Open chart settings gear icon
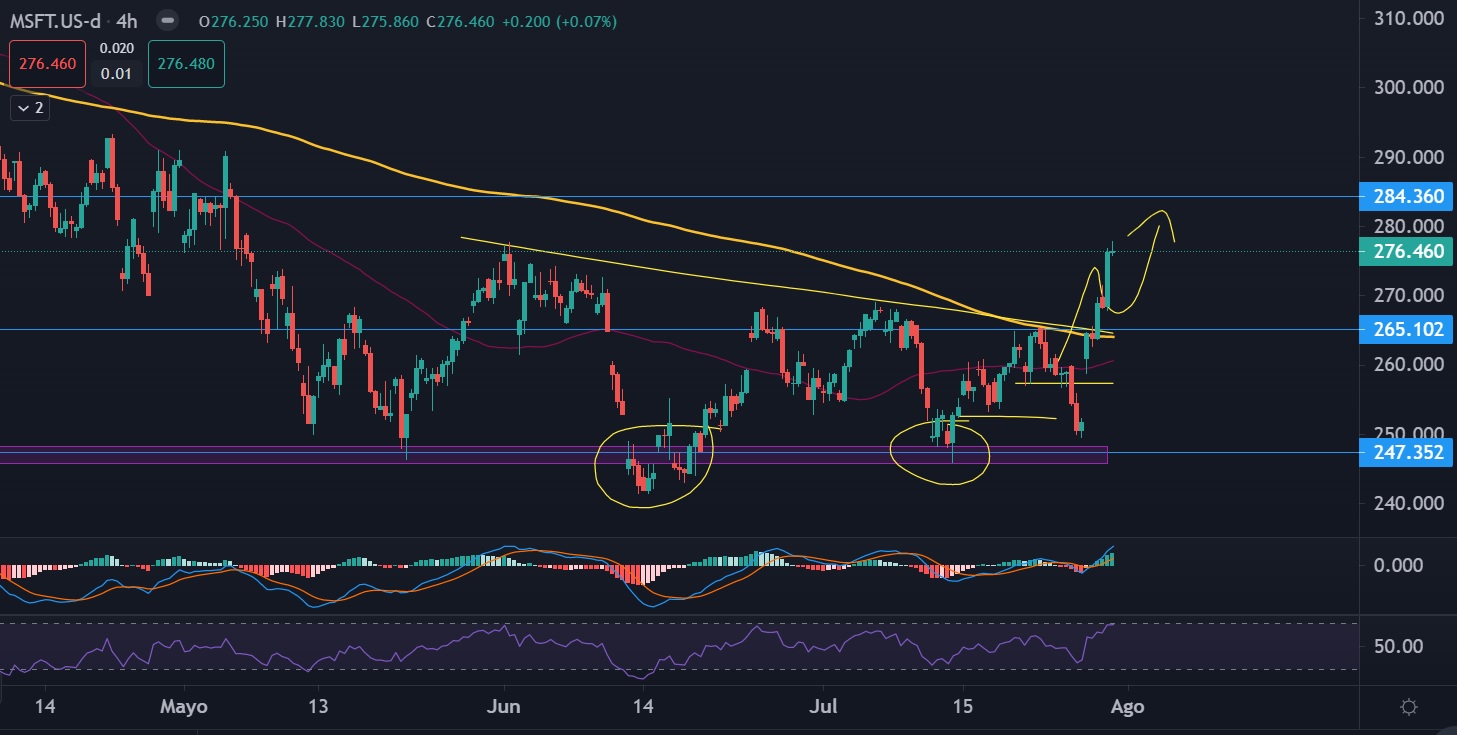The width and height of the screenshot is (1457, 735). point(1409,707)
